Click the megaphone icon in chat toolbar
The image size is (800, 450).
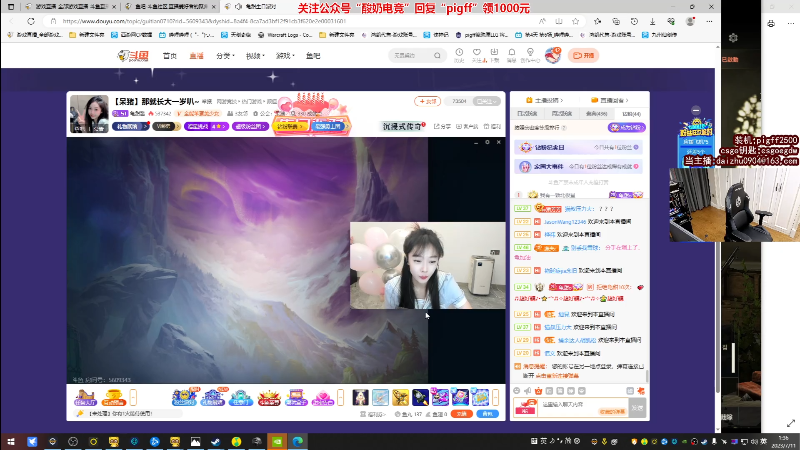[528, 391]
